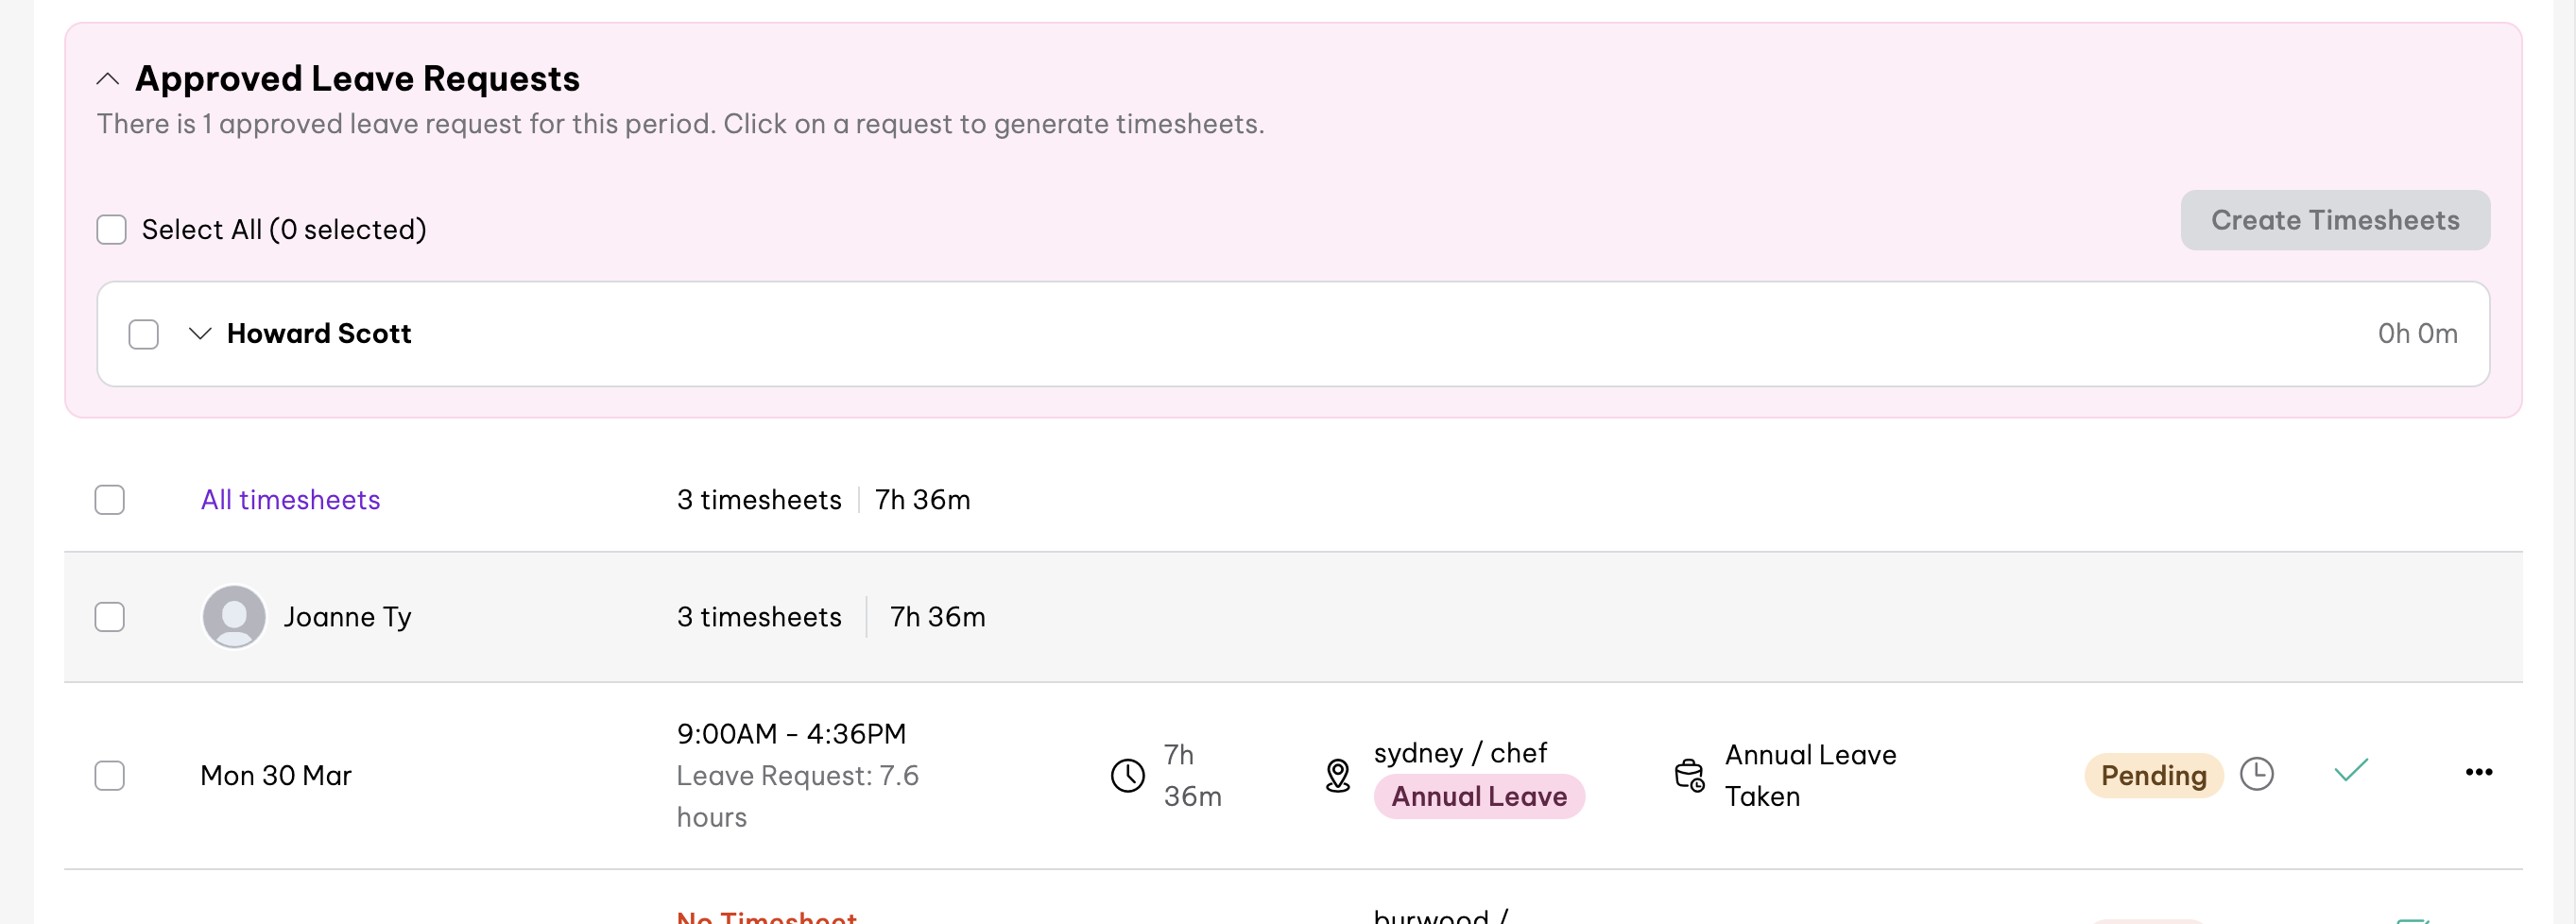2576x924 pixels.
Task: Select Howard Scott's leave request checkbox
Action: pos(144,334)
